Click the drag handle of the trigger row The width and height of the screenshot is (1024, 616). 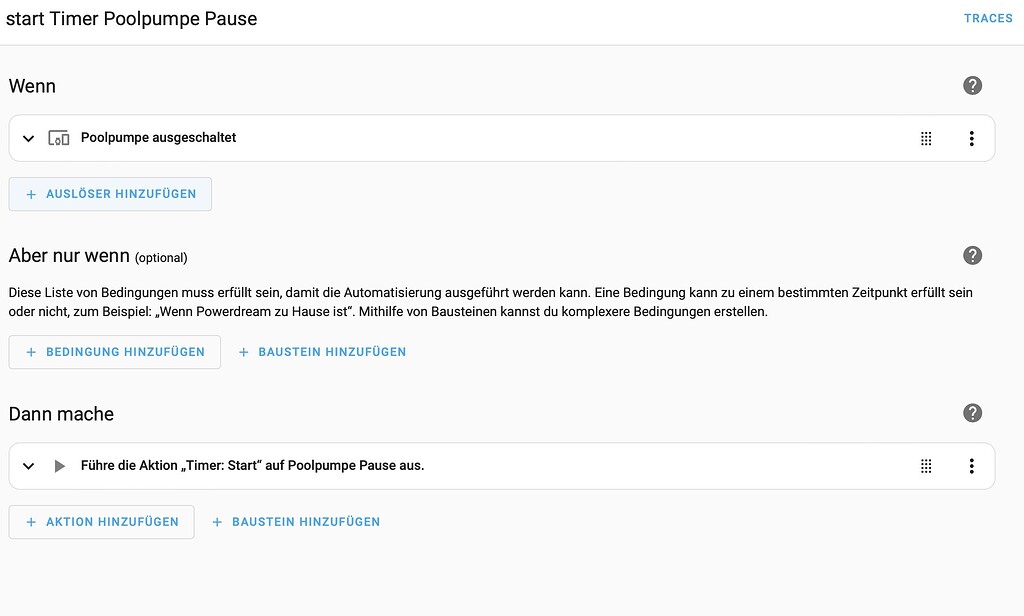pyautogui.click(x=926, y=138)
